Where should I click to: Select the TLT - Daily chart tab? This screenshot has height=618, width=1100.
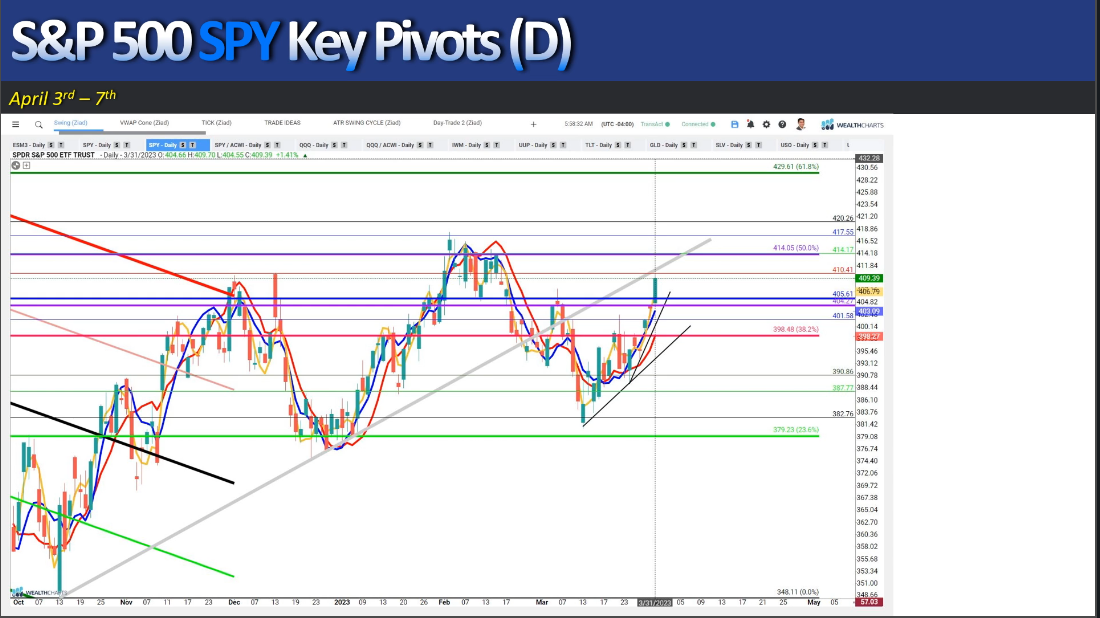pyautogui.click(x=599, y=145)
